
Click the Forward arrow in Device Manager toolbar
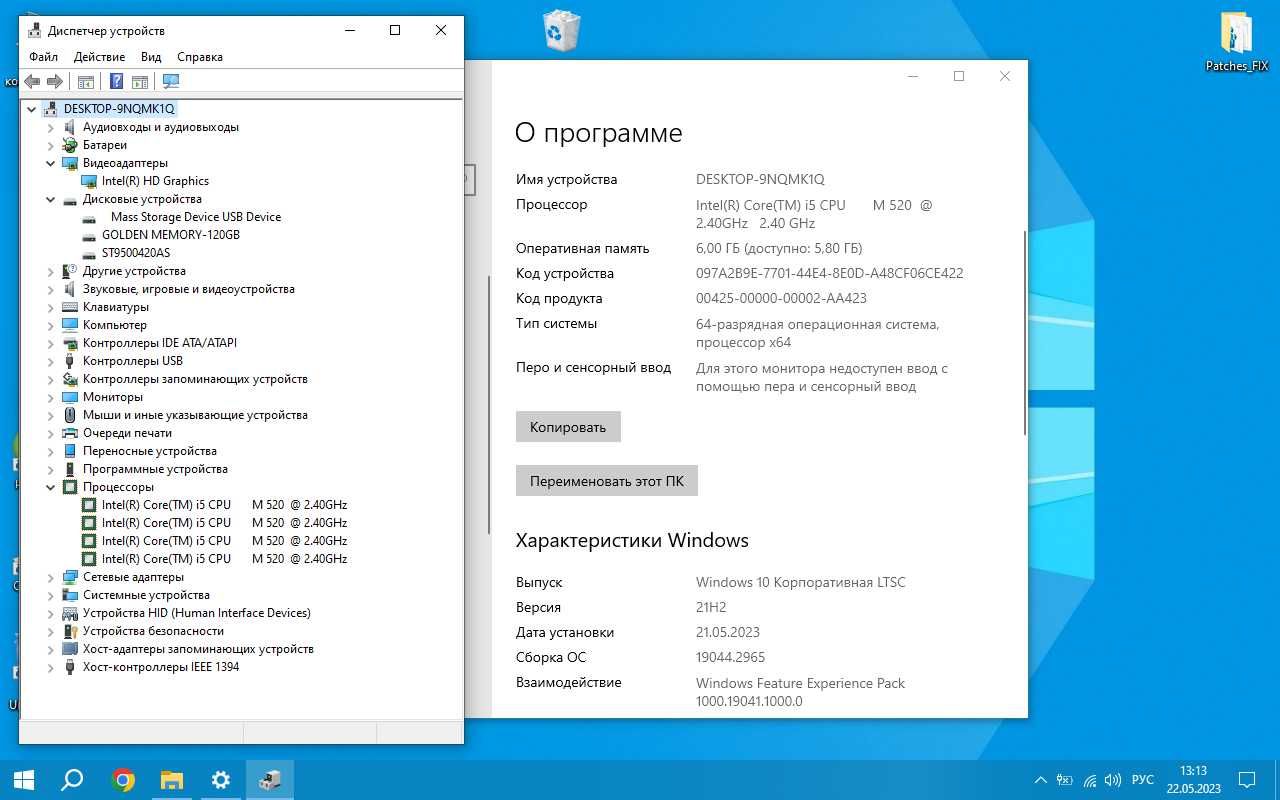coord(55,81)
